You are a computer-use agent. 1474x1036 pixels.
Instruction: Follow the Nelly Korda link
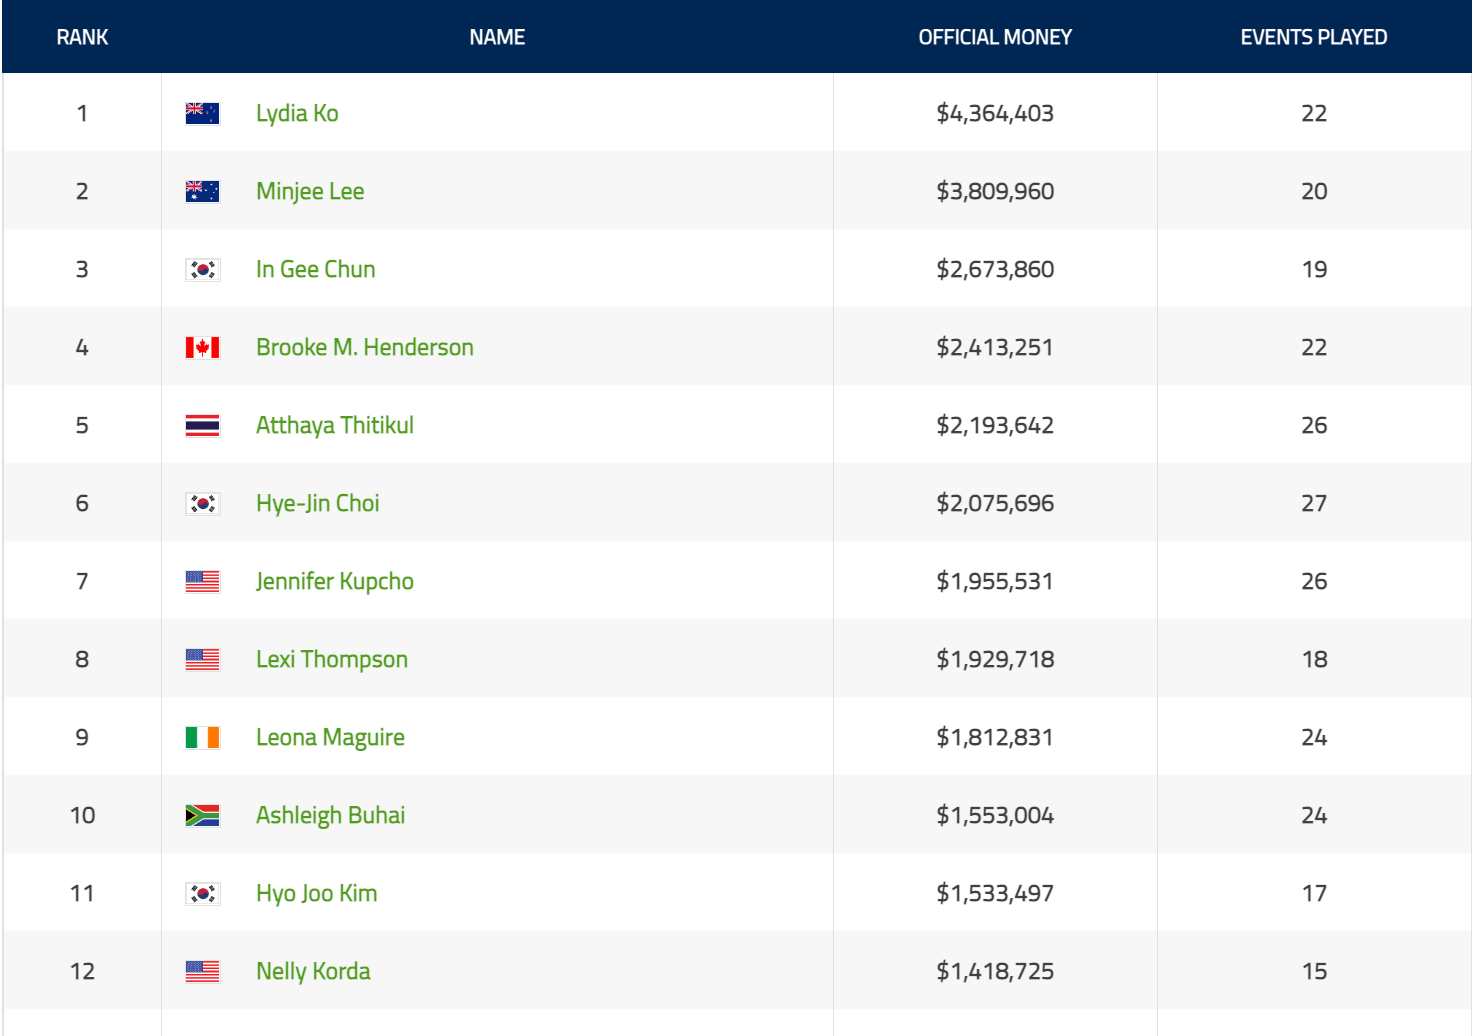coord(313,971)
